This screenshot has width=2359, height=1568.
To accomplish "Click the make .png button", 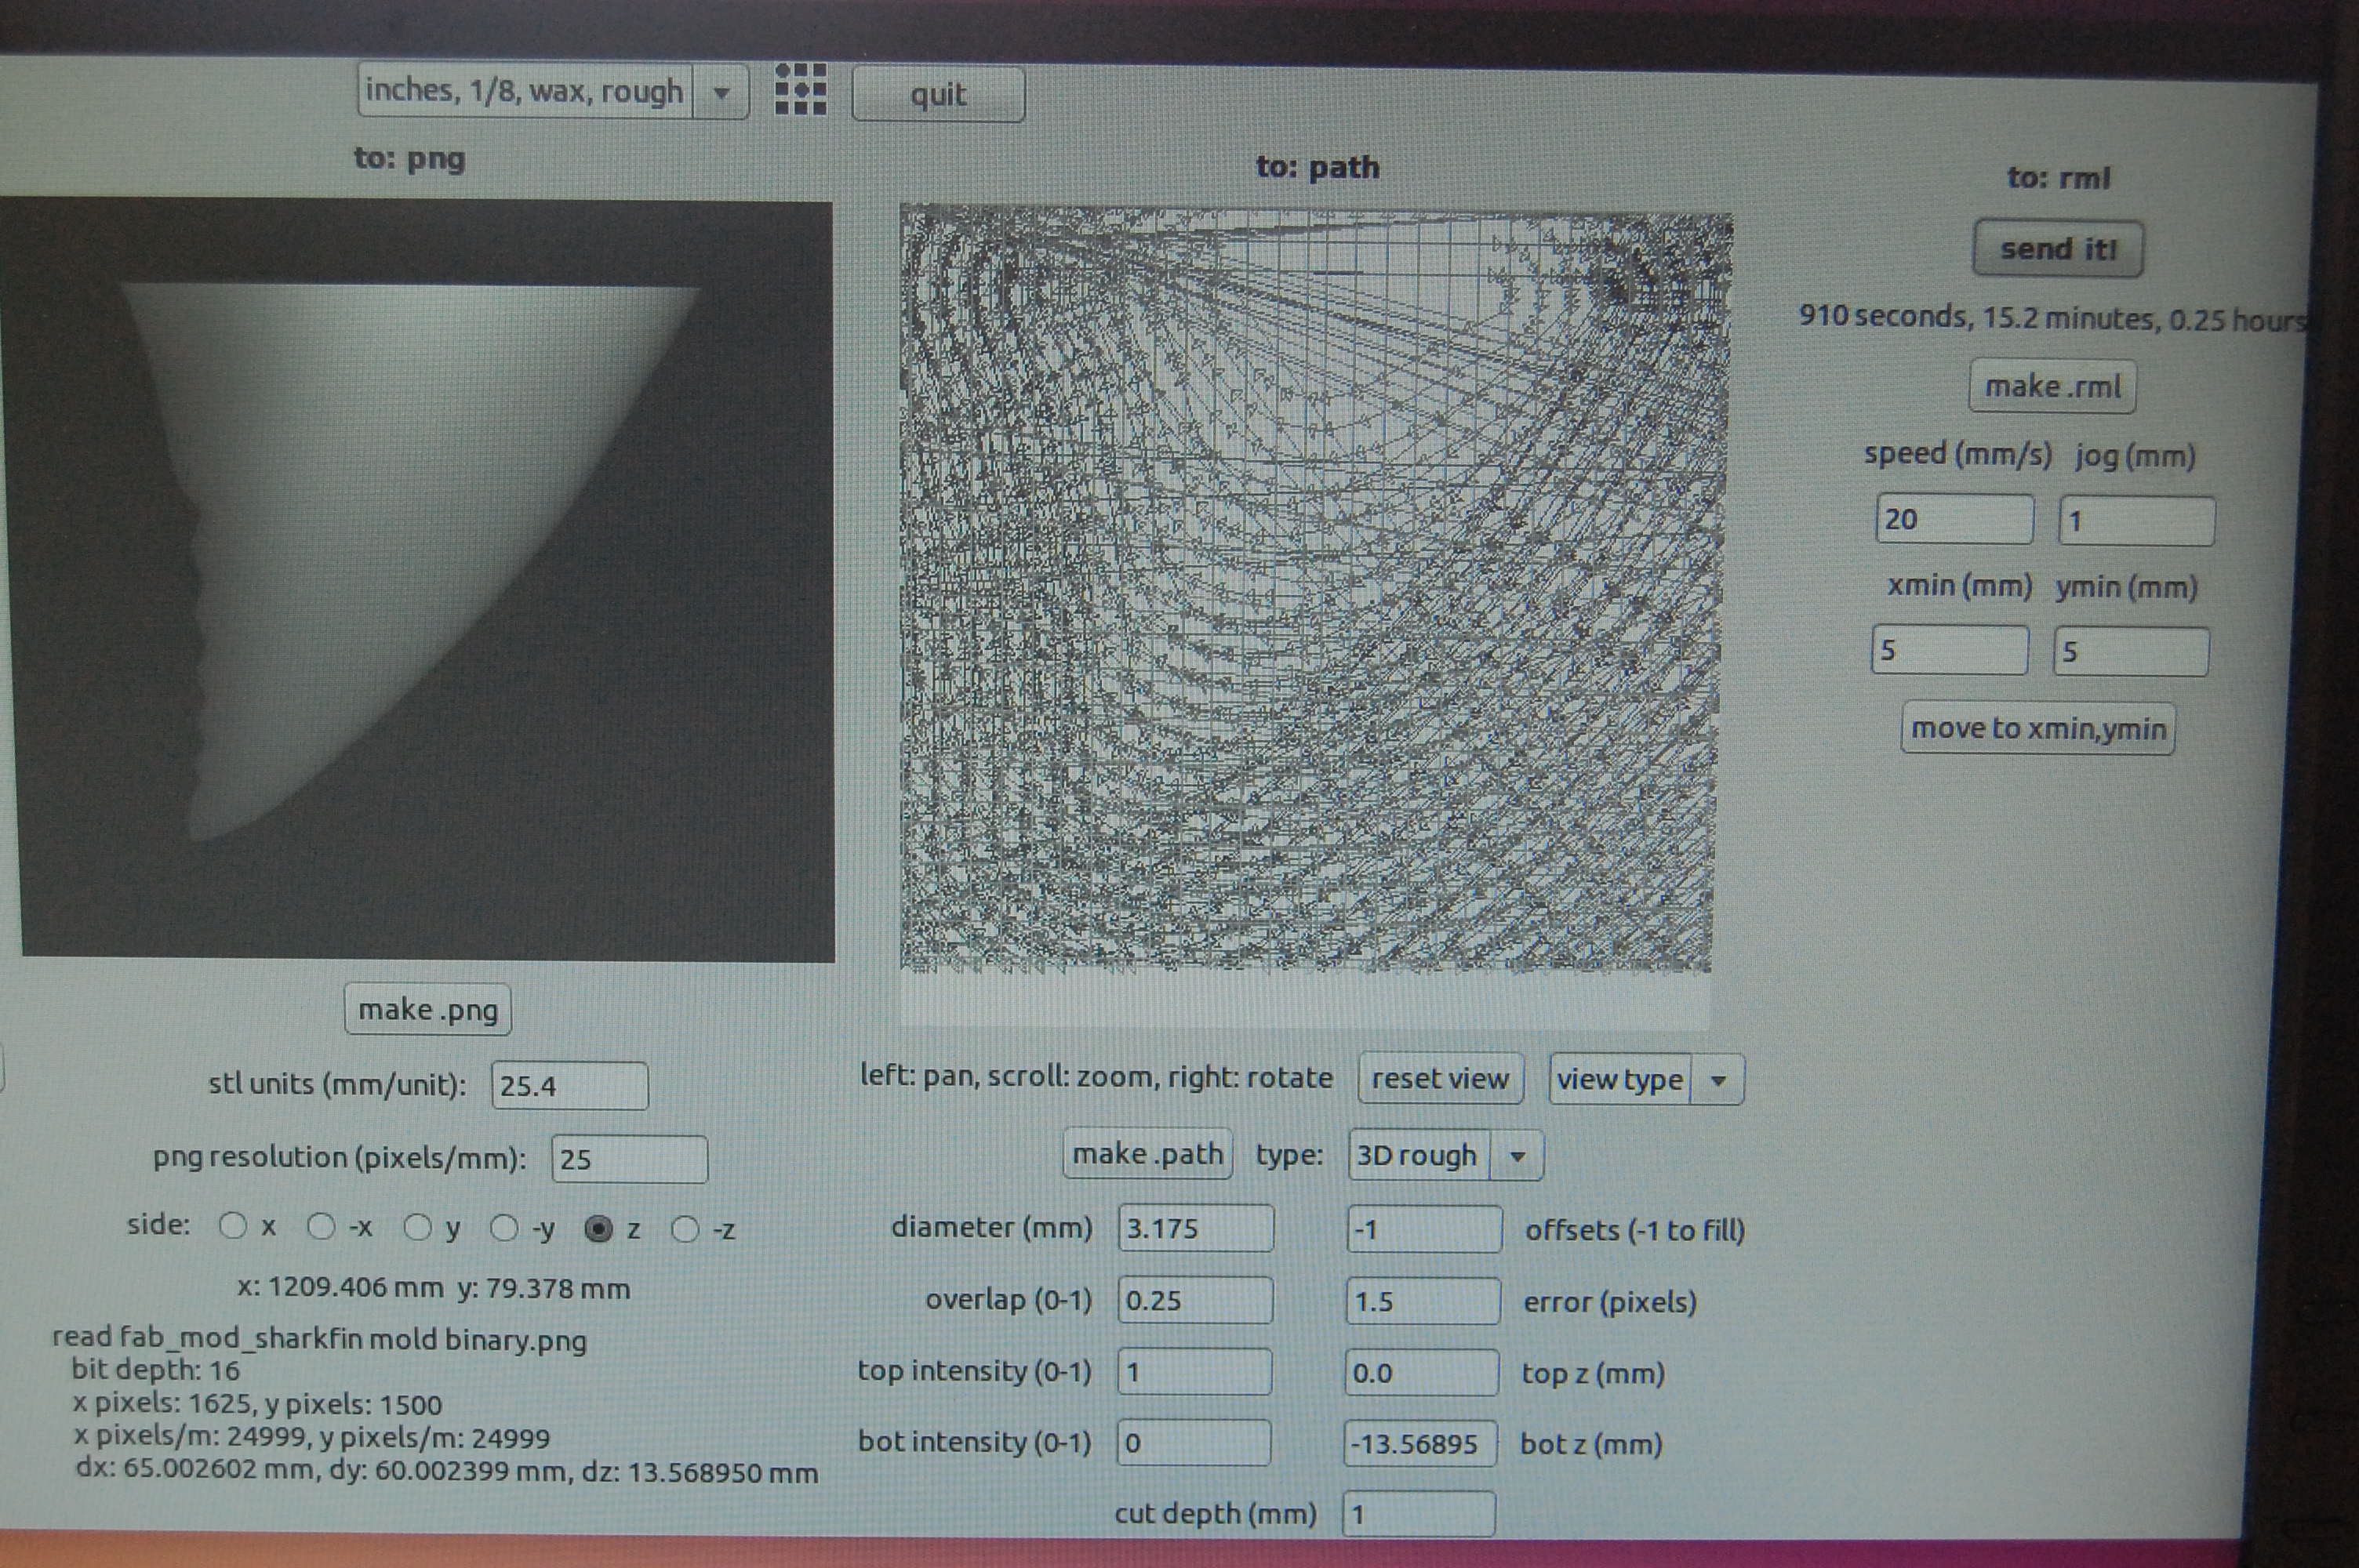I will click(428, 1010).
